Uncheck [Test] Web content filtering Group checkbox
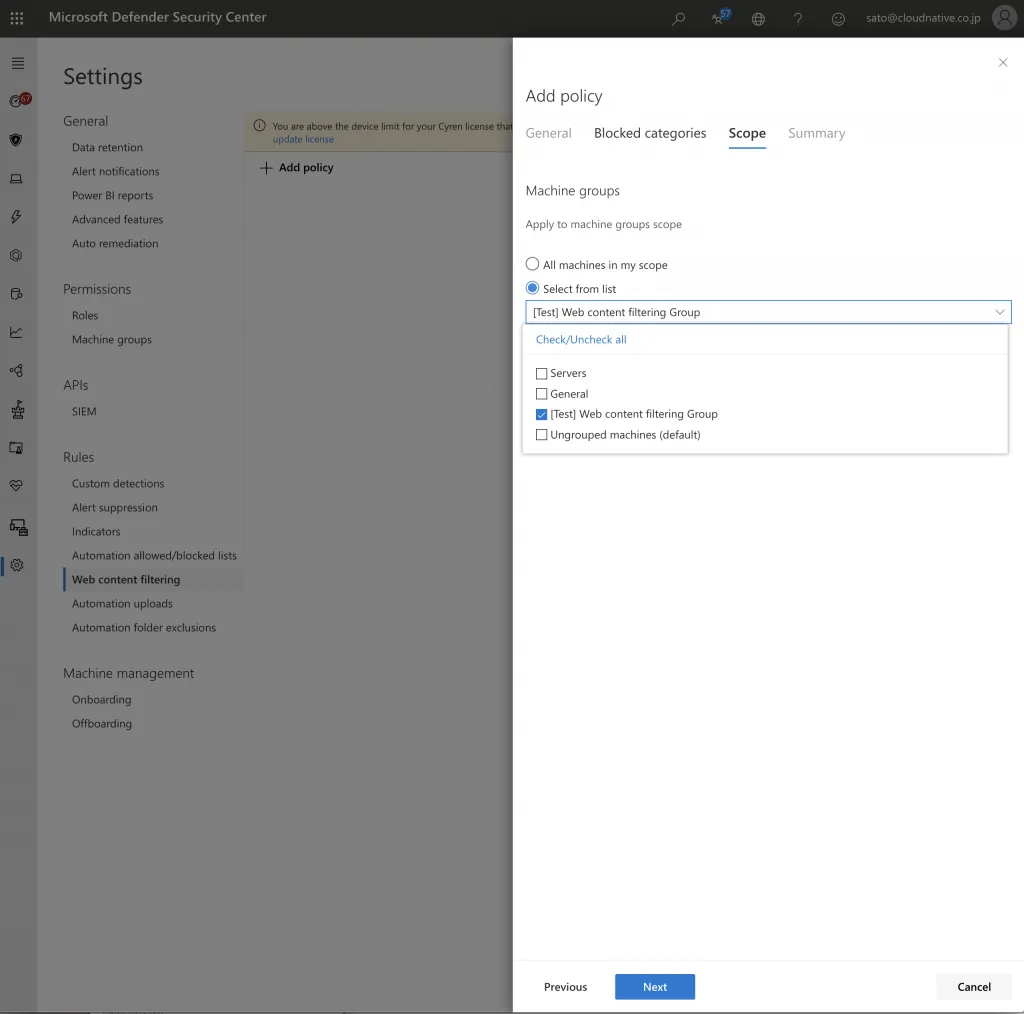Viewport: 1024px width, 1014px height. coord(542,414)
